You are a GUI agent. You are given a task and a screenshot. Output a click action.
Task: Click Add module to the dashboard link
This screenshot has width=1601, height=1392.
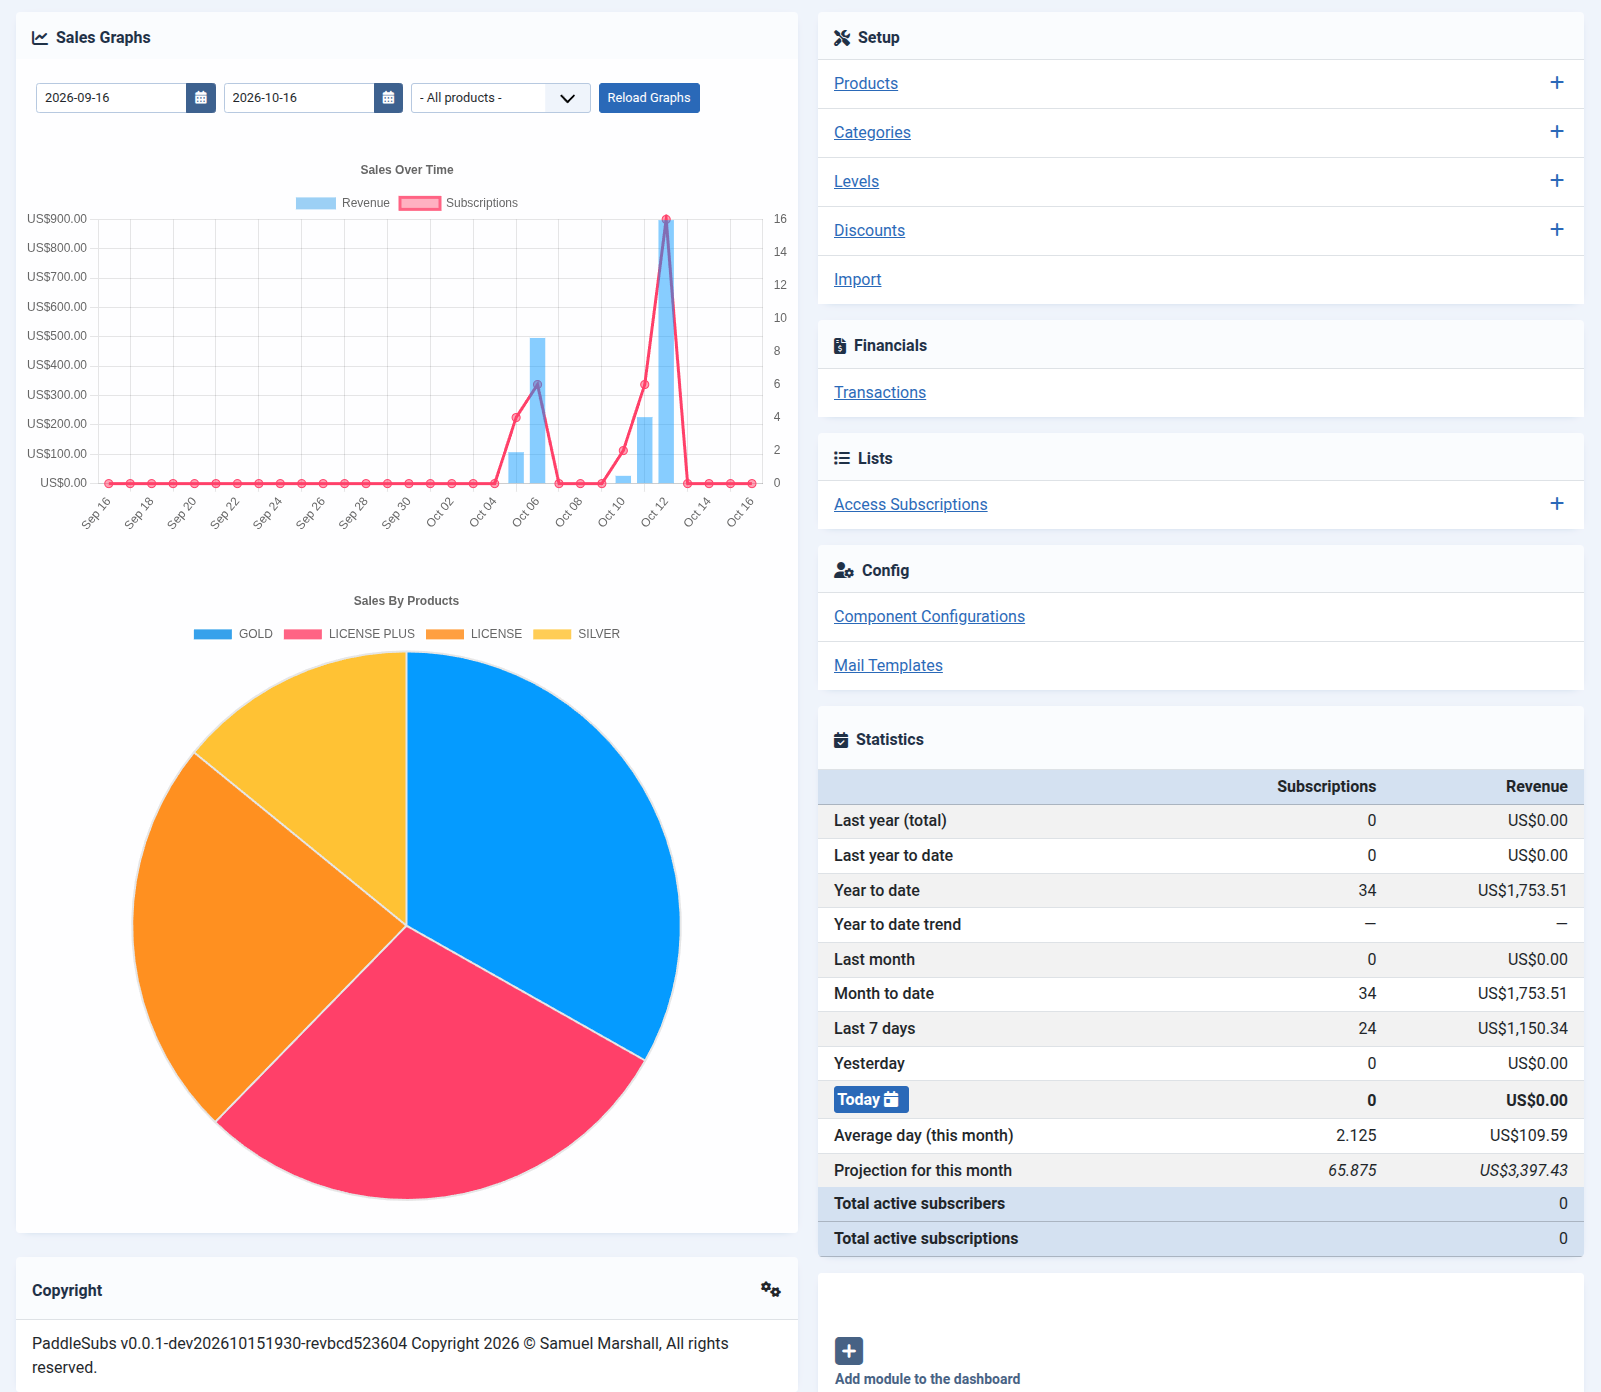tap(928, 1379)
